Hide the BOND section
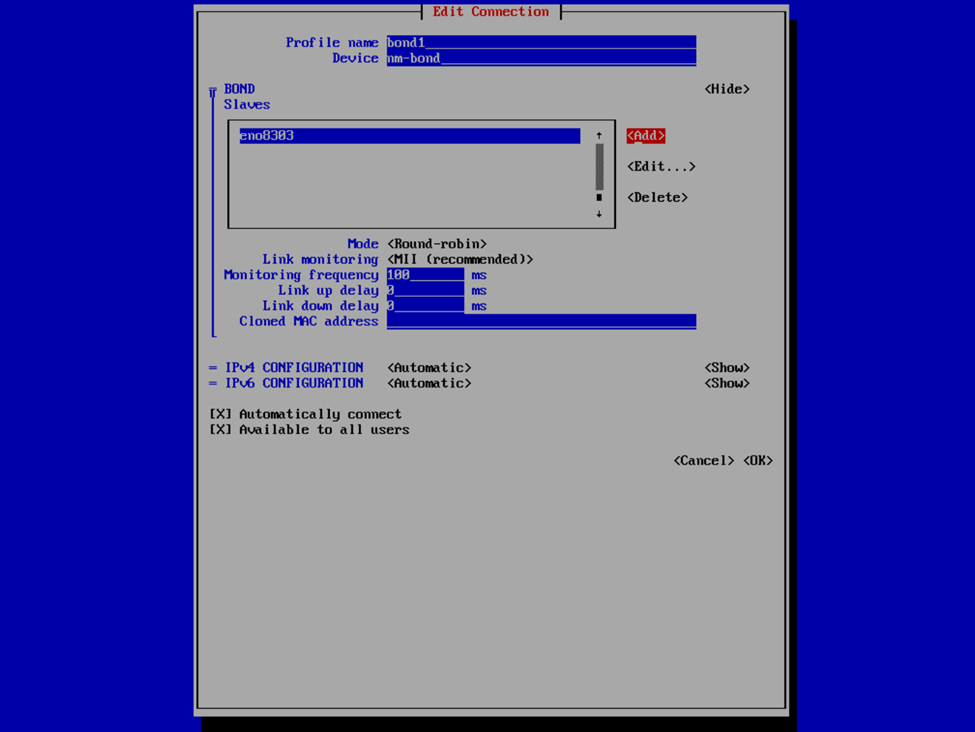Image resolution: width=975 pixels, height=732 pixels. pos(727,89)
